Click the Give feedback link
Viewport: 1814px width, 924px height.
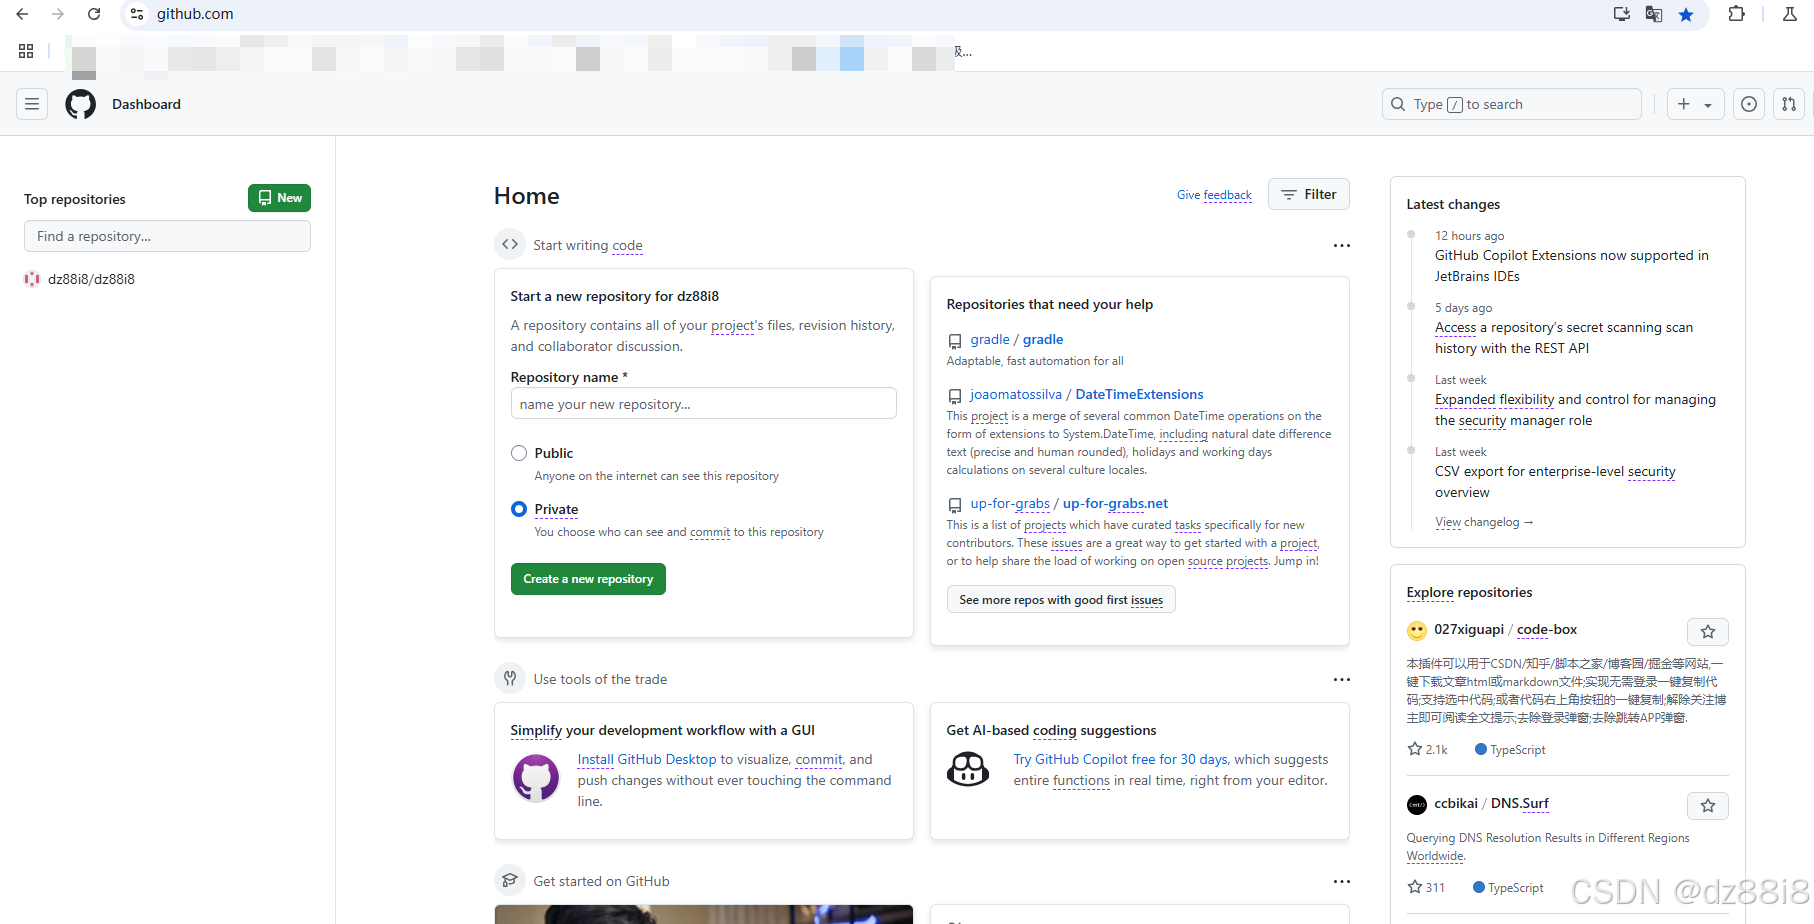(x=1214, y=195)
